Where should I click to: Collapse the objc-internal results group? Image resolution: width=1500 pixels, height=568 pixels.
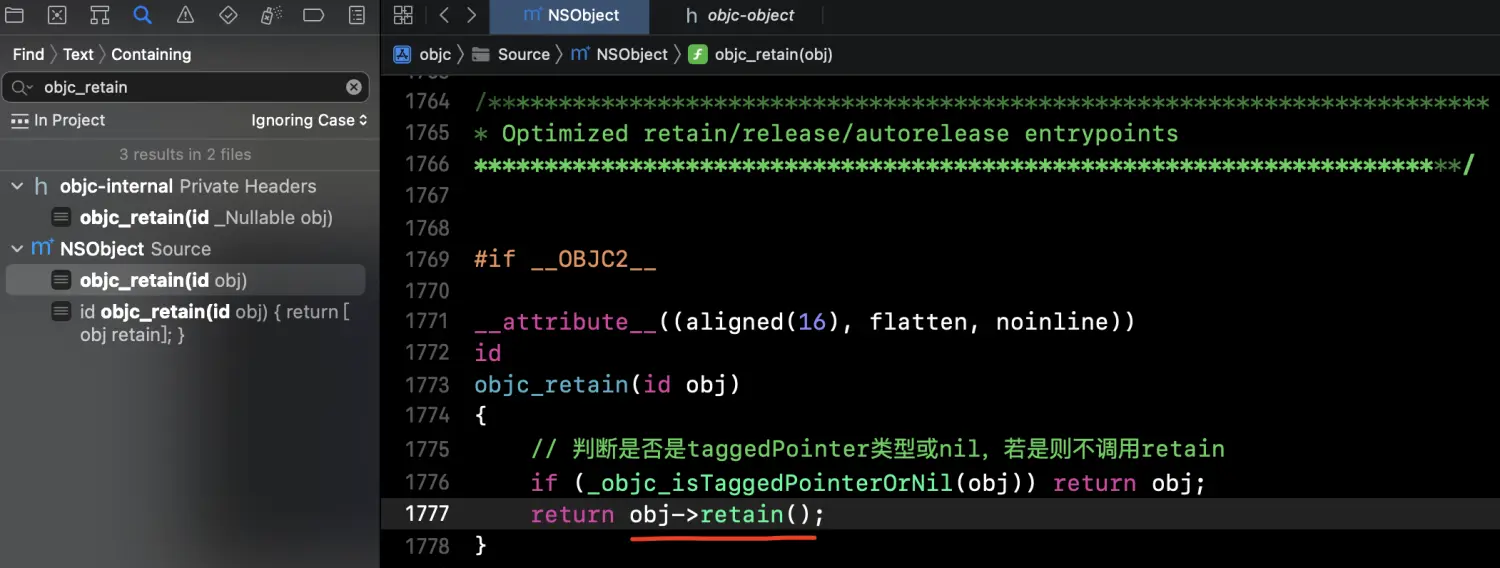(17, 186)
